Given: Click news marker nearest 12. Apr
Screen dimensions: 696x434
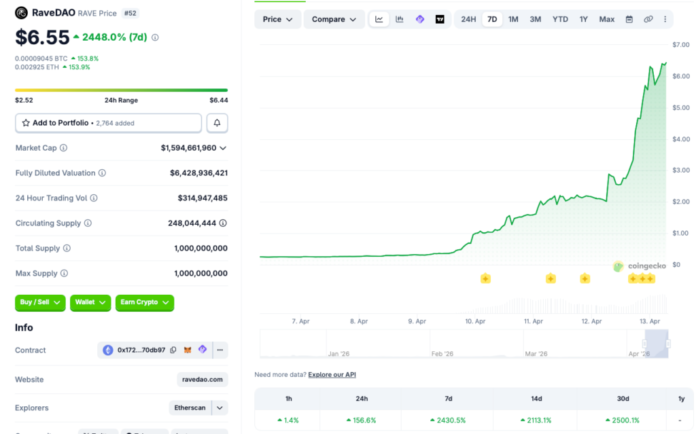Looking at the screenshot, I should coord(585,279).
